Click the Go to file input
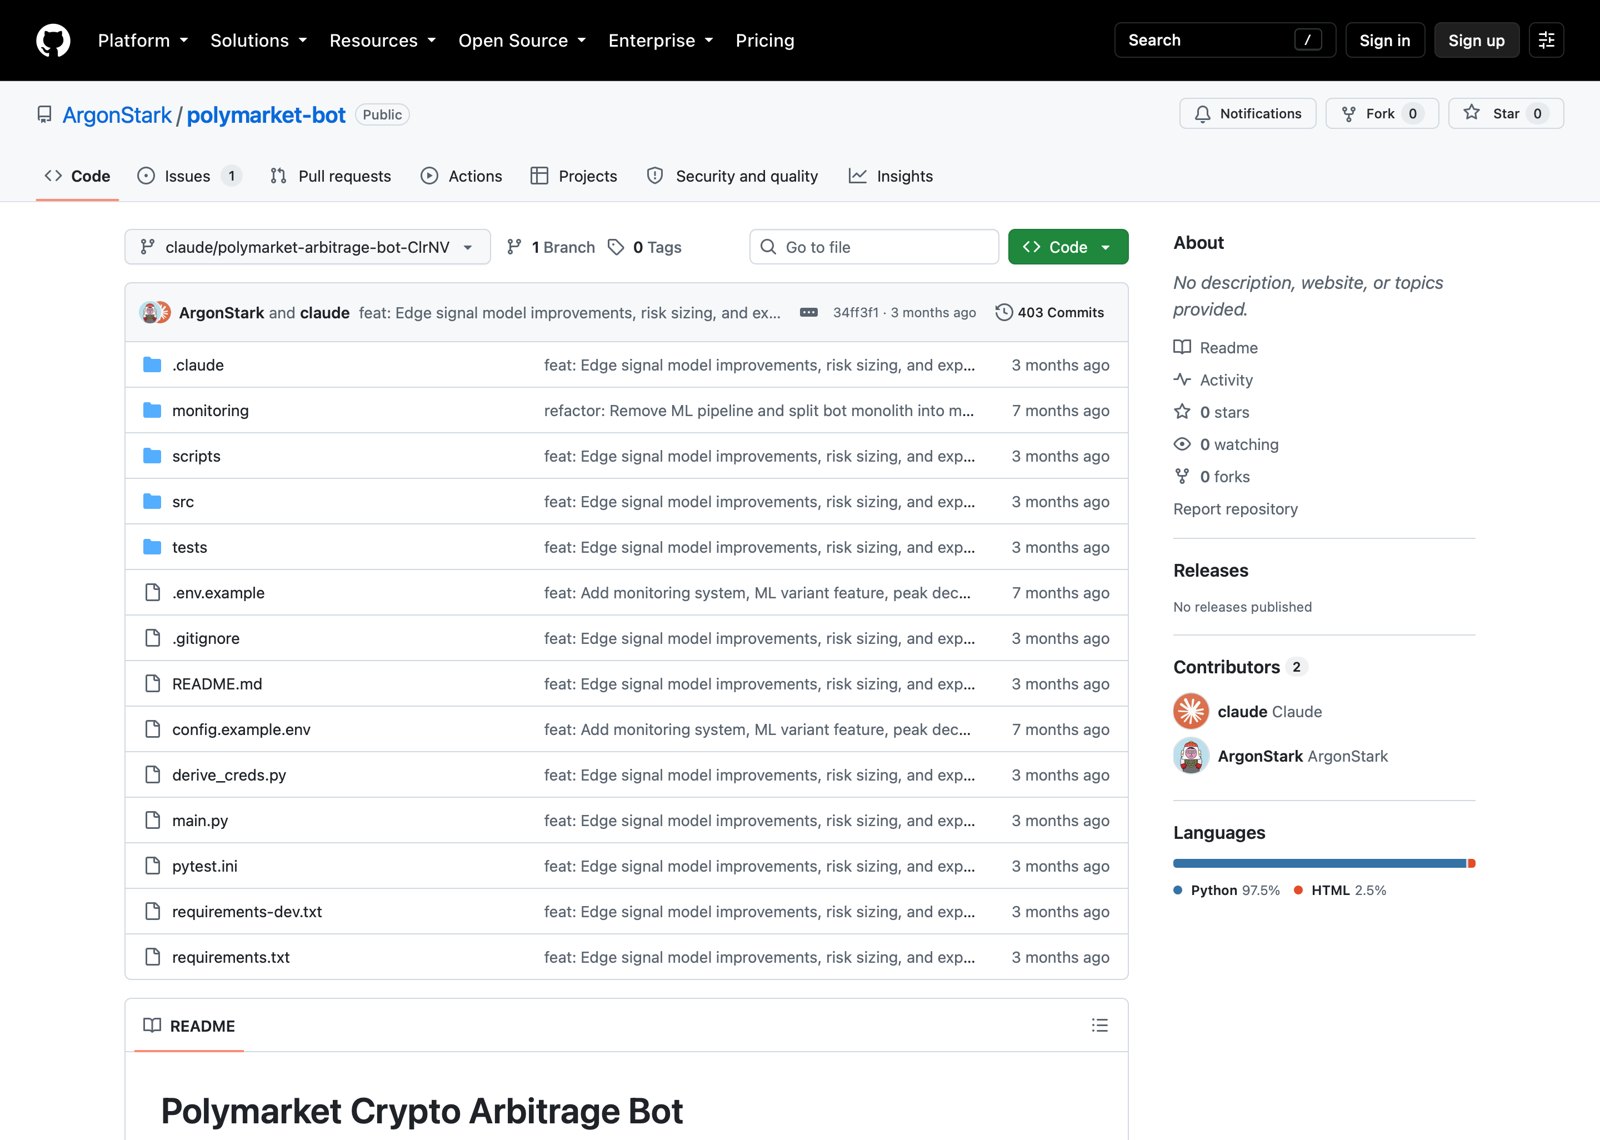1600x1140 pixels. (x=874, y=247)
